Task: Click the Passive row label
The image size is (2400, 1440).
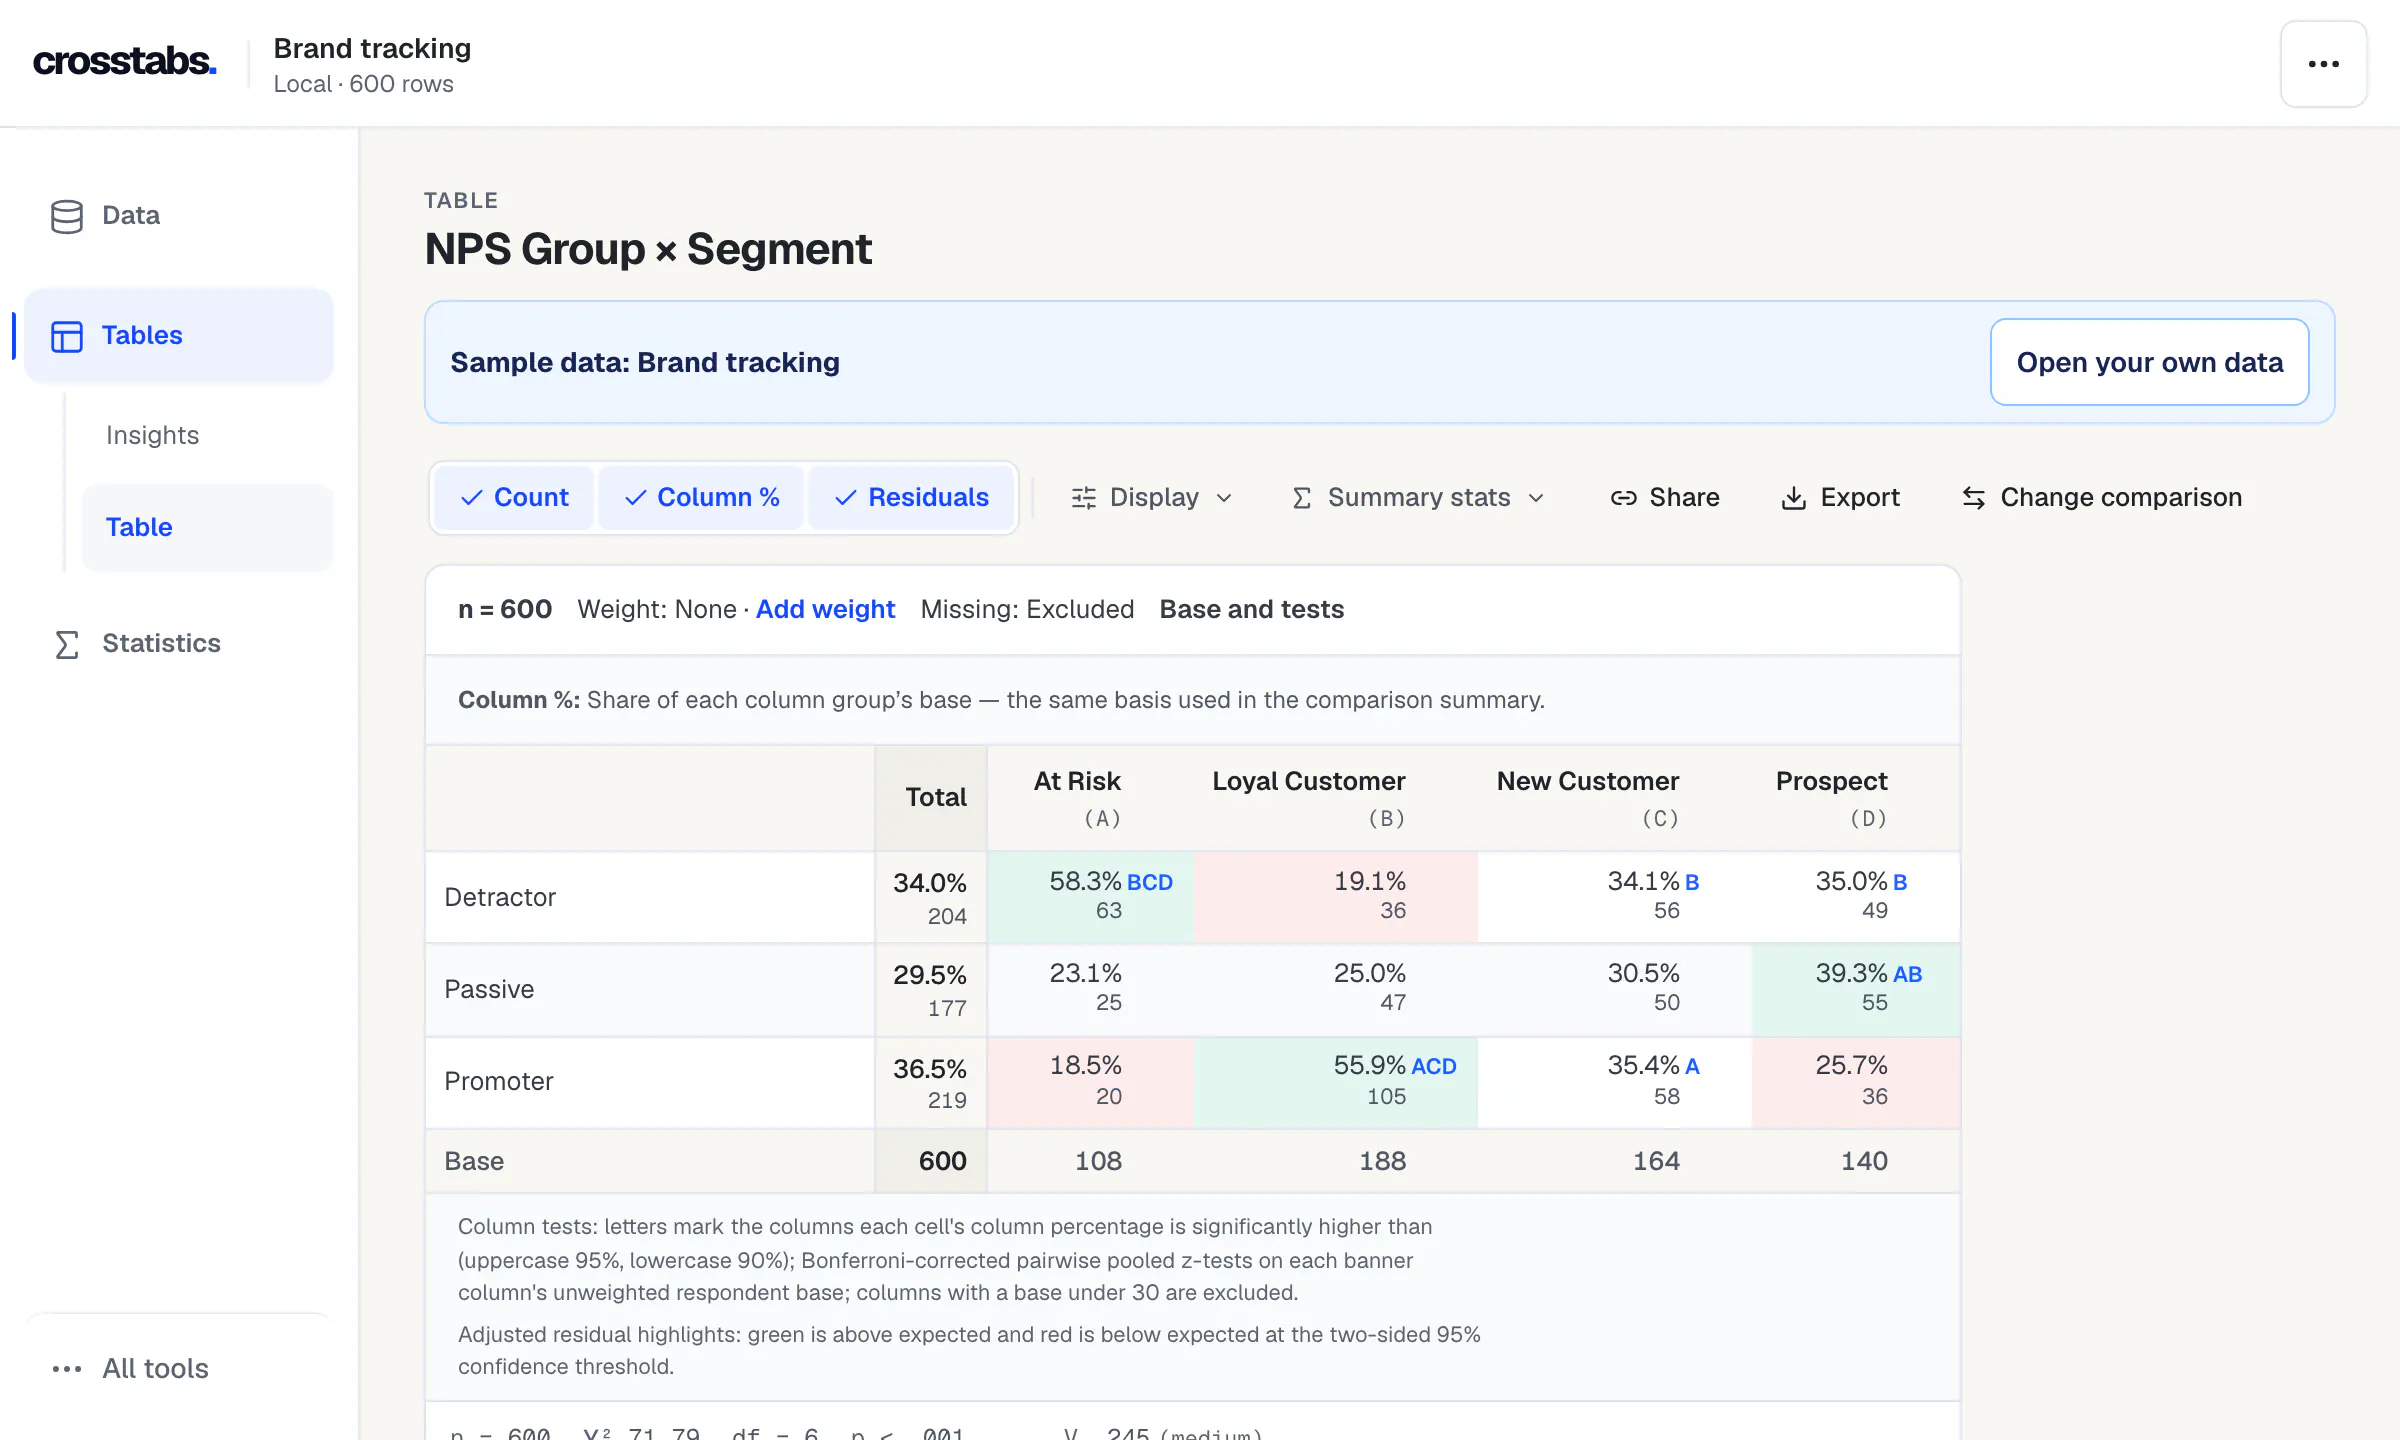Action: coord(489,989)
